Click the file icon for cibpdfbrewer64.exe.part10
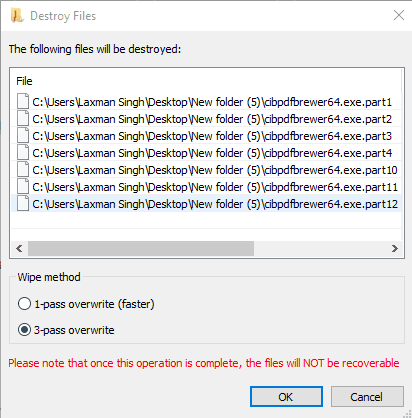This screenshot has height=418, width=412. click(23, 170)
